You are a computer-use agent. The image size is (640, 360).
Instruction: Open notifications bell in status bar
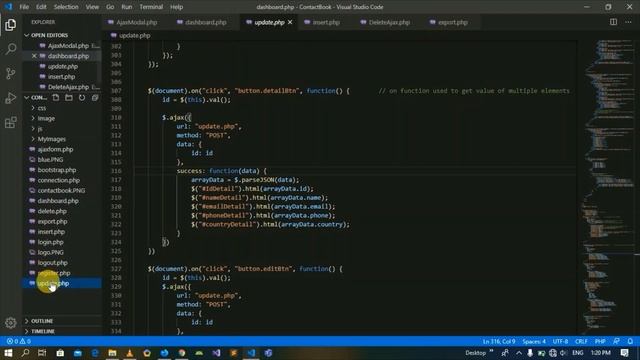coord(630,341)
